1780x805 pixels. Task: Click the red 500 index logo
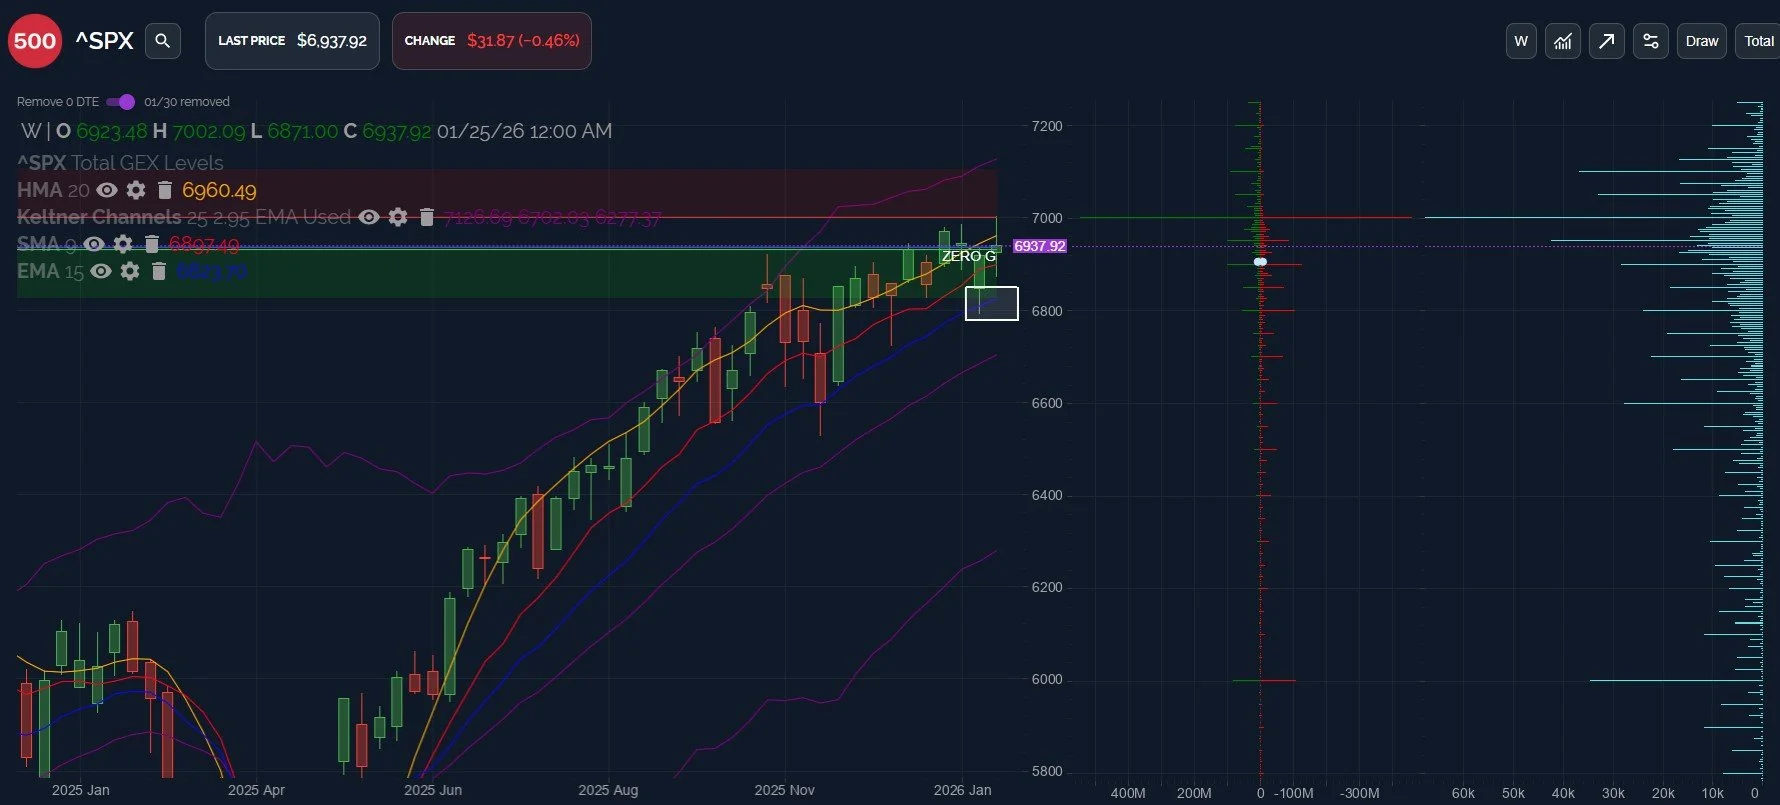click(x=35, y=41)
